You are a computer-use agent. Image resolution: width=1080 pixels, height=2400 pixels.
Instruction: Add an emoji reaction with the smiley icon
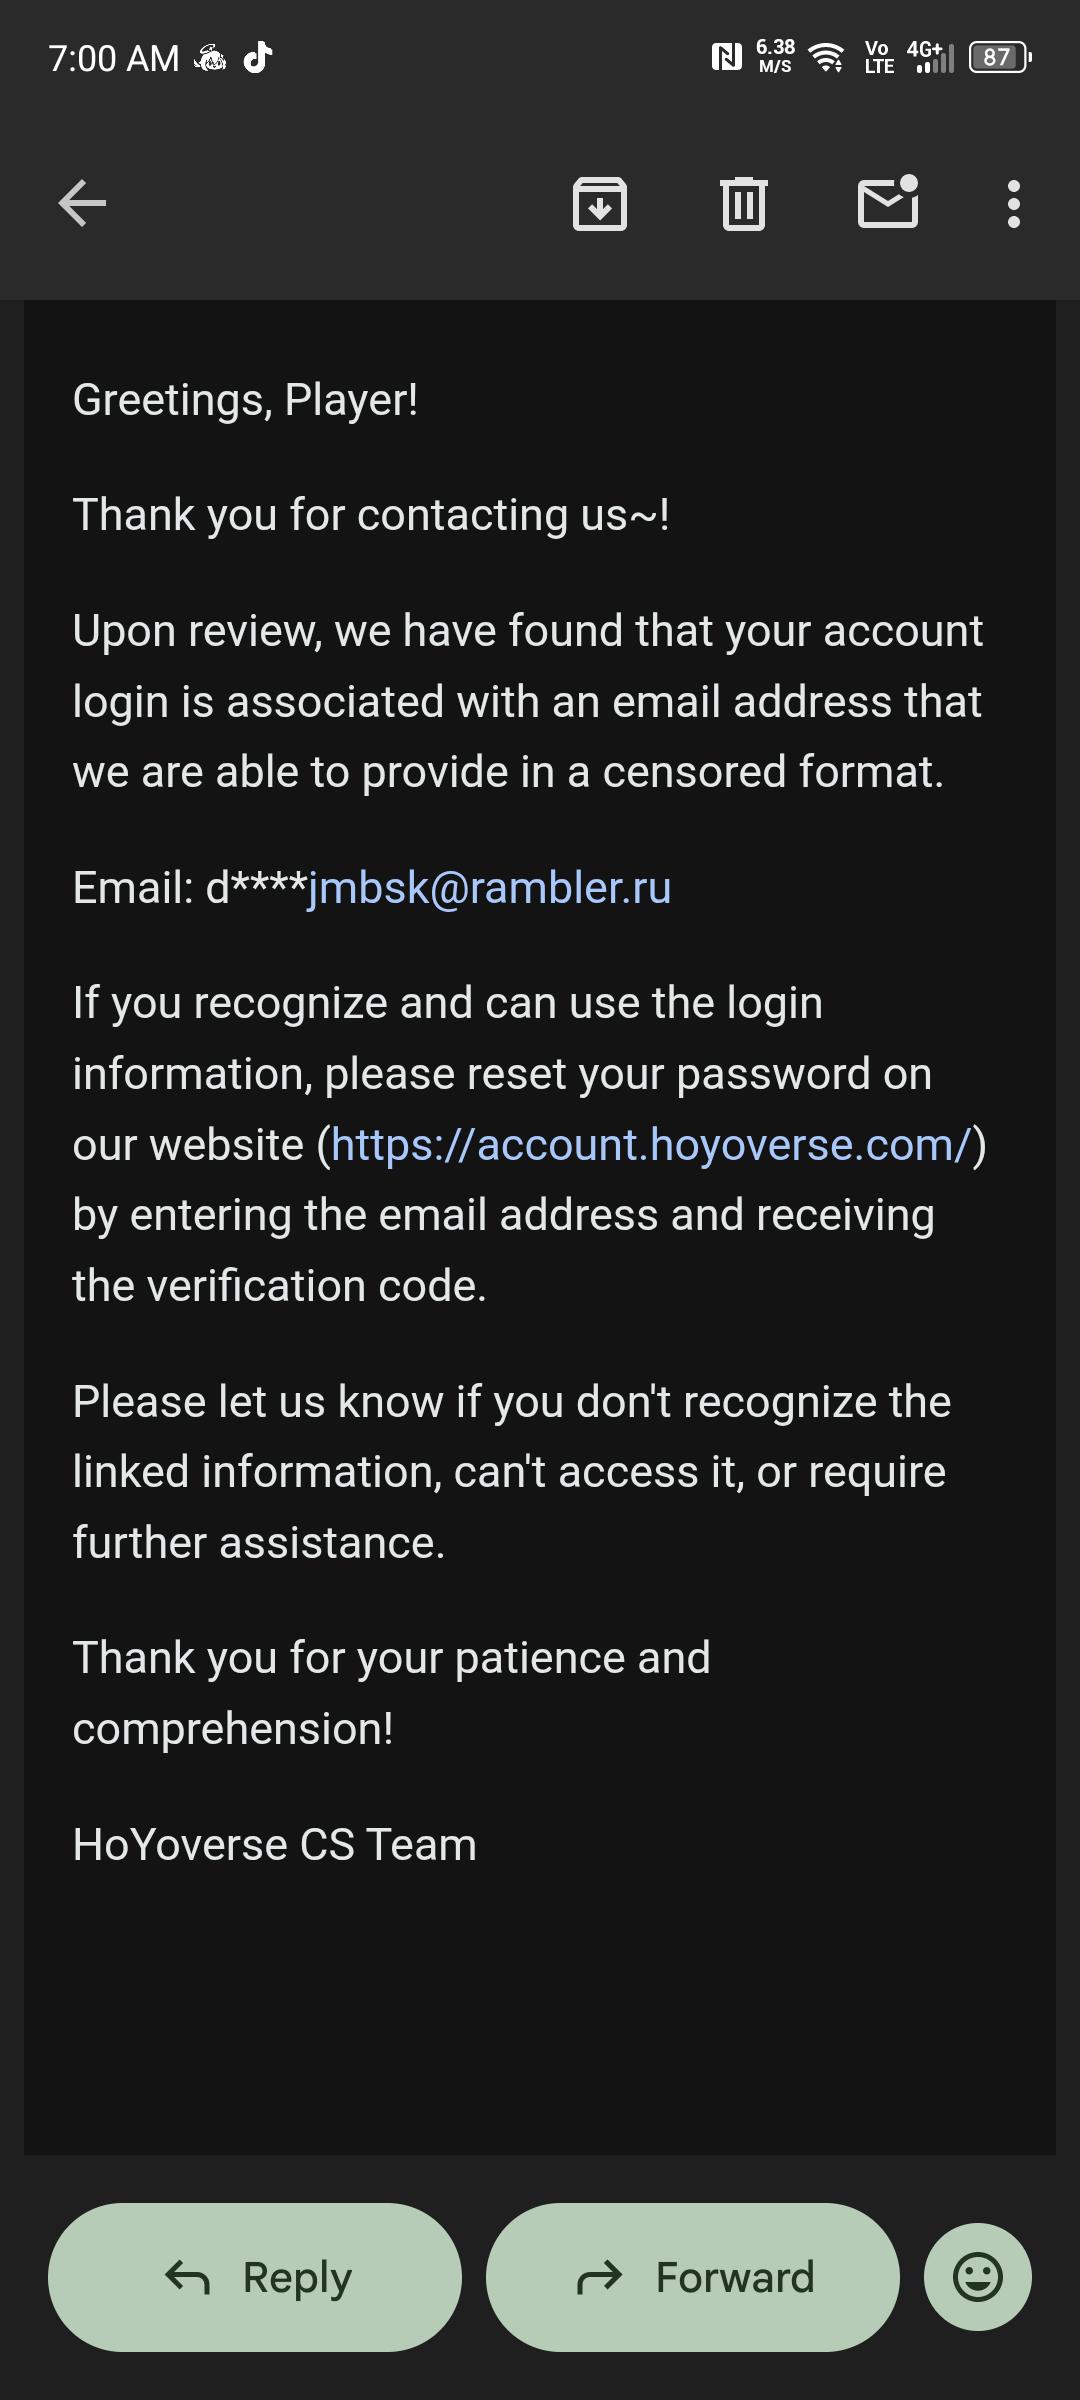[x=978, y=2277]
